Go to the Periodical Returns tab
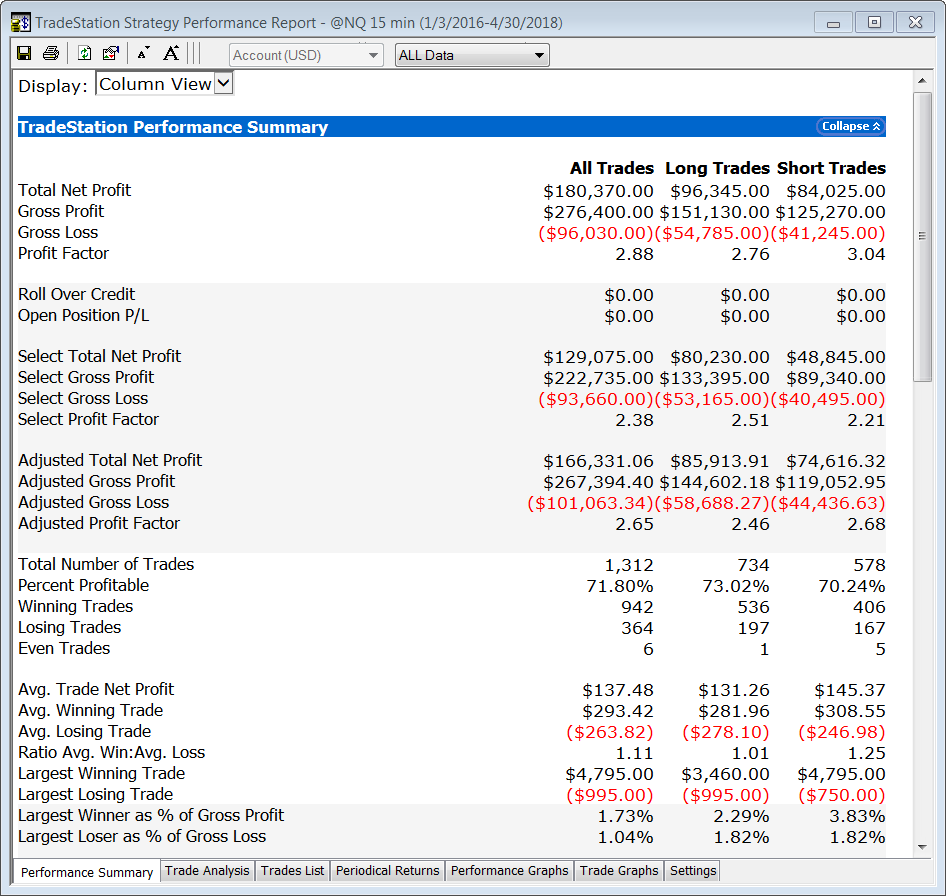Viewport: 946px width, 896px height. pos(387,871)
